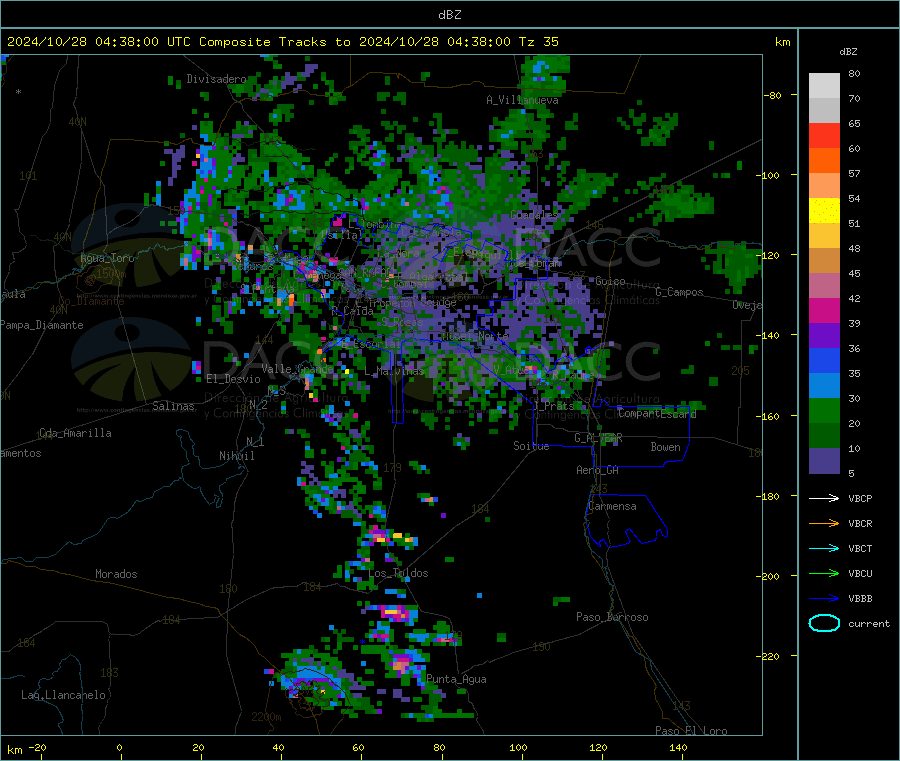
Task: Click the 'Morados' place label
Action: [116, 574]
